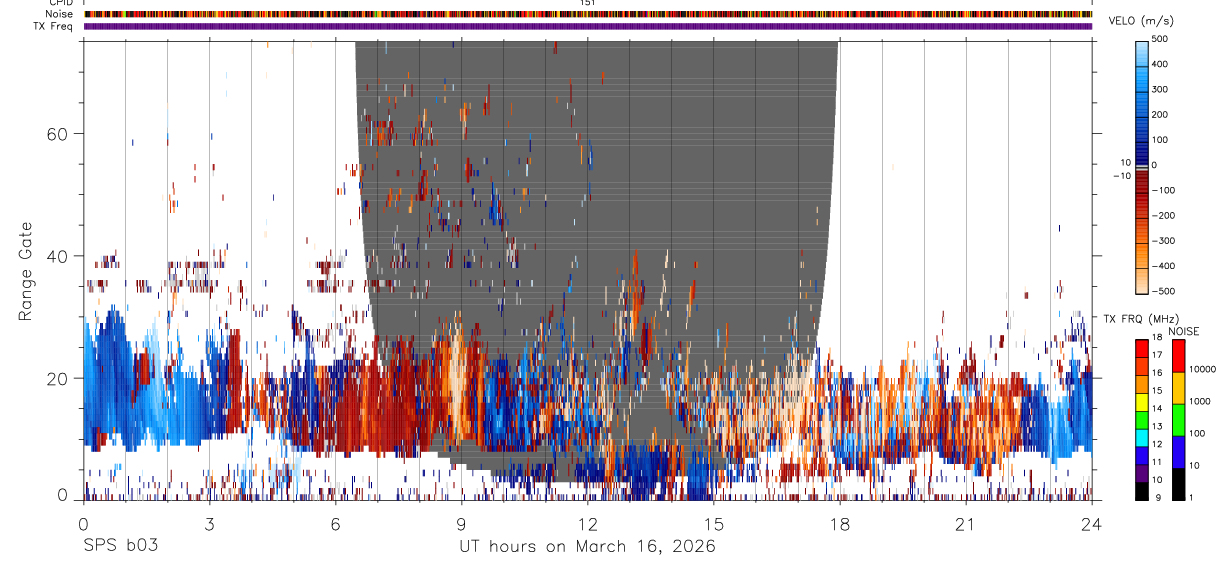This screenshot has height=567, width=1228.
Task: Click the '14' label on TX FRQ scale
Action: coord(1158,409)
